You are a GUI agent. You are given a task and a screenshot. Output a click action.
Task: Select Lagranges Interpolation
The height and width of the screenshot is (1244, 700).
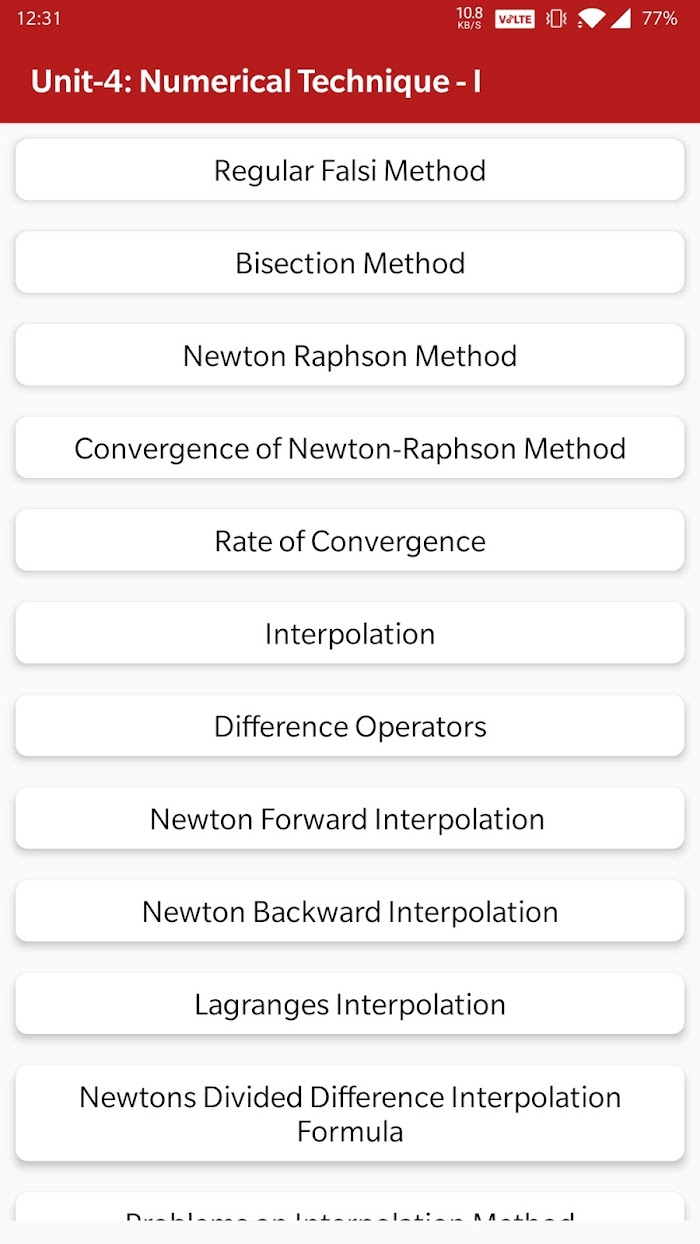(350, 1004)
